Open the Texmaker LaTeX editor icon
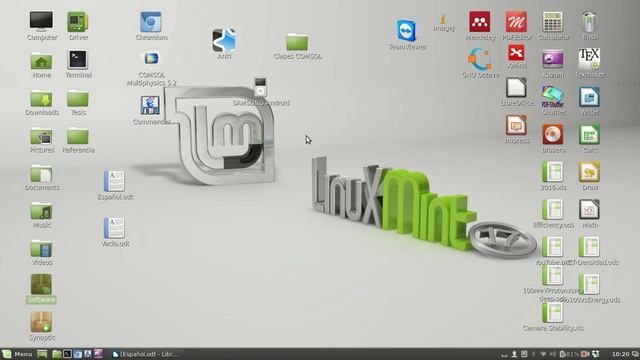The width and height of the screenshot is (640, 360). 589,59
